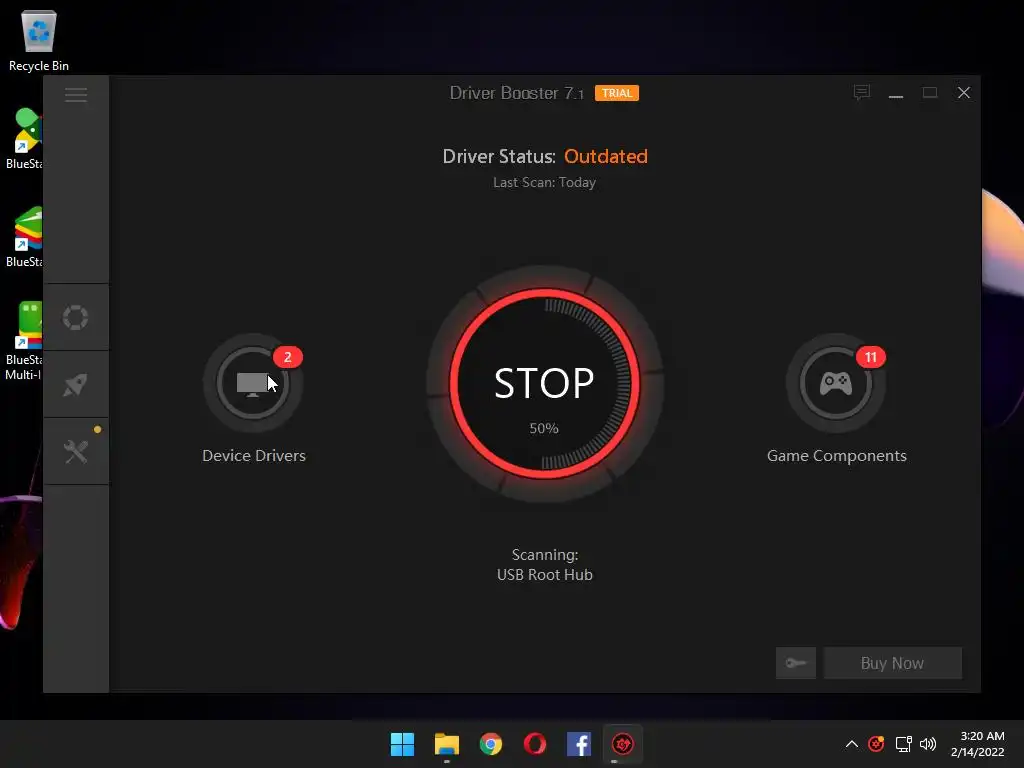The height and width of the screenshot is (768, 1024).
Task: Click the license key icon button
Action: pos(795,663)
